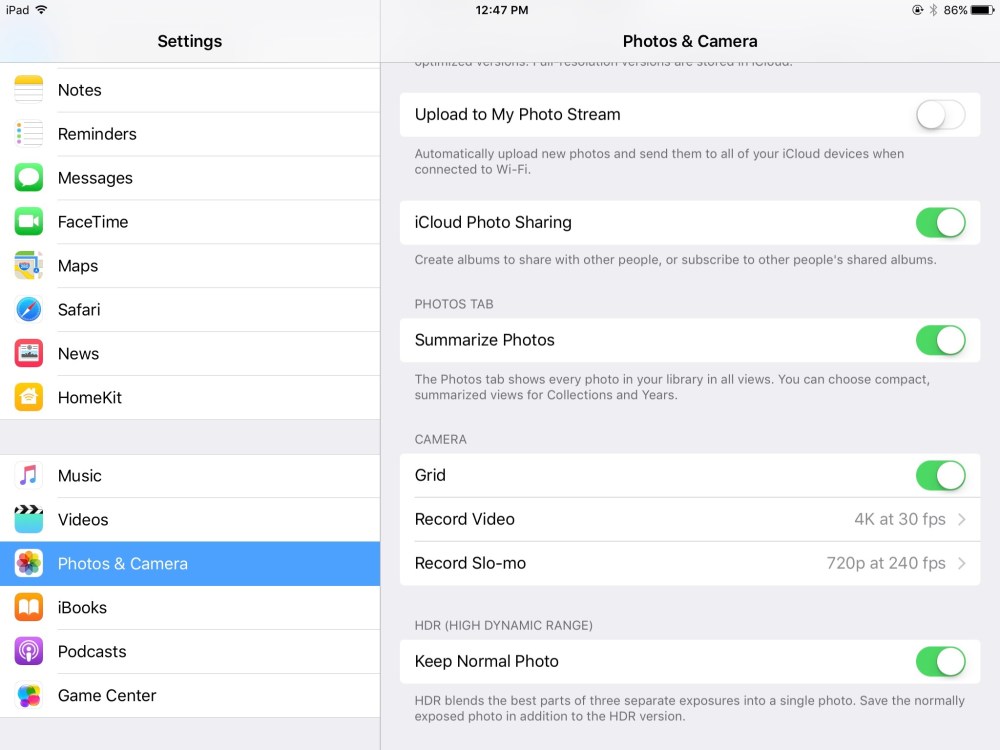Enable Upload to My Photo Stream
1000x750 pixels.
coord(940,115)
